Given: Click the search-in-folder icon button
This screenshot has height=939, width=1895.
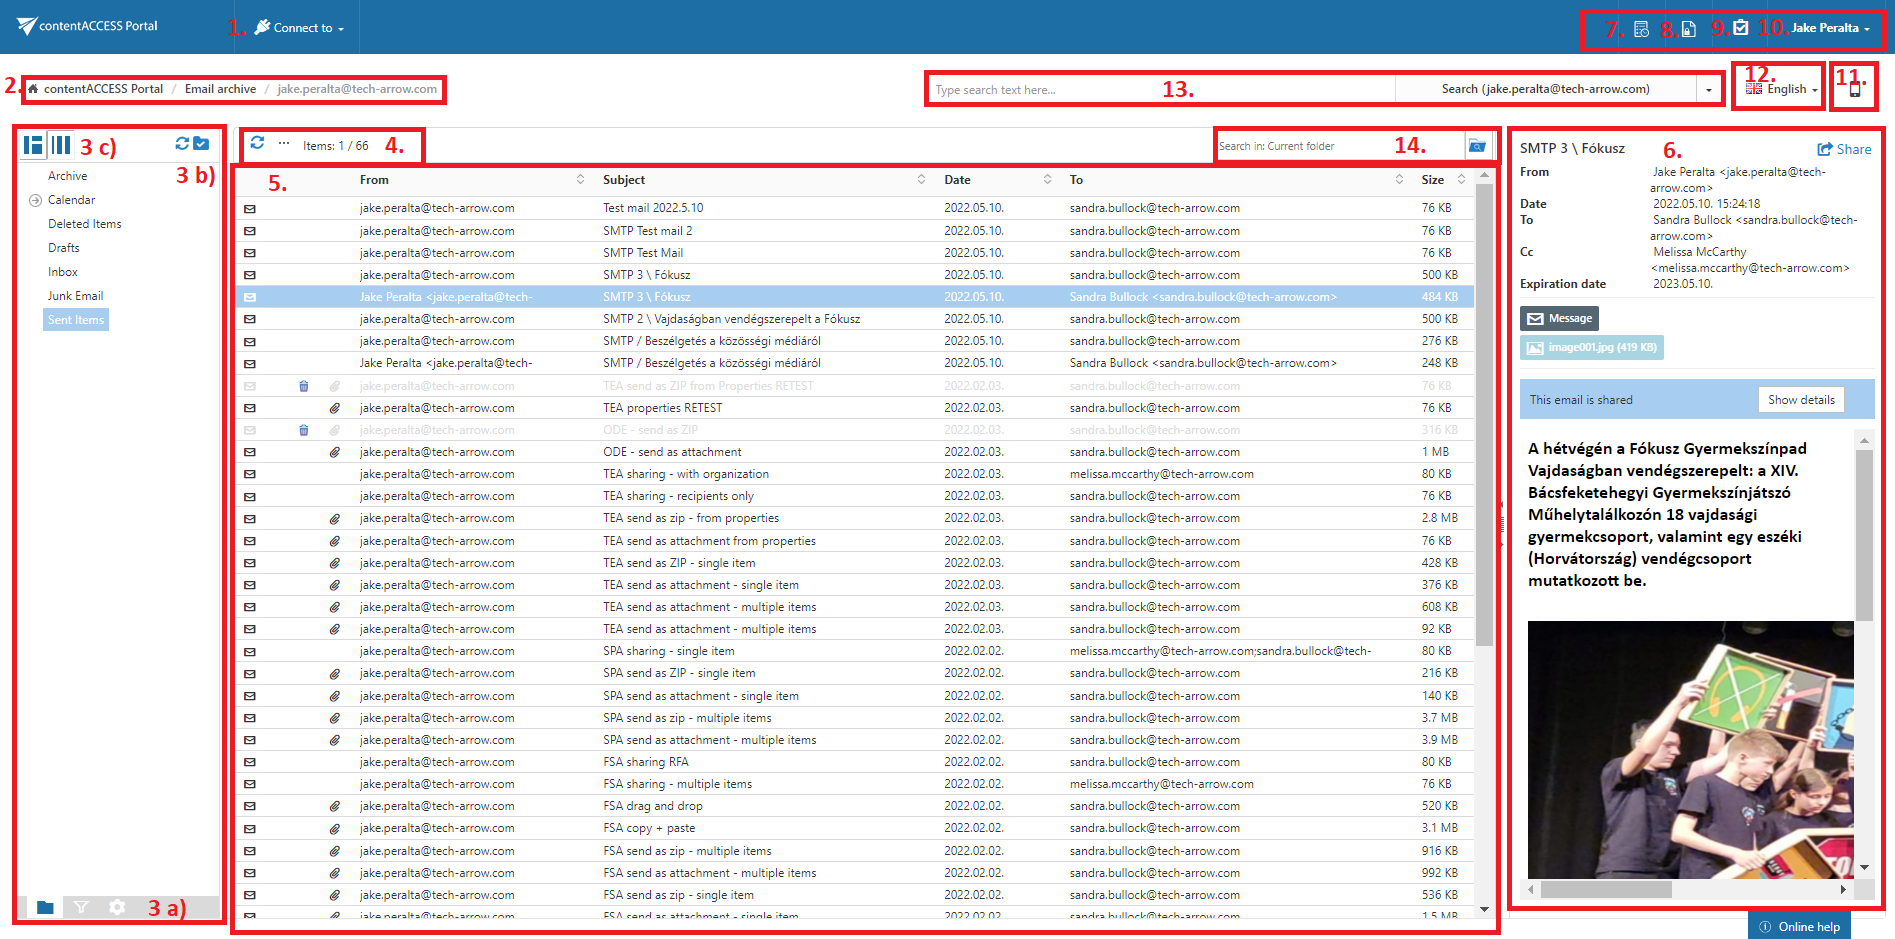Looking at the screenshot, I should point(1477,146).
